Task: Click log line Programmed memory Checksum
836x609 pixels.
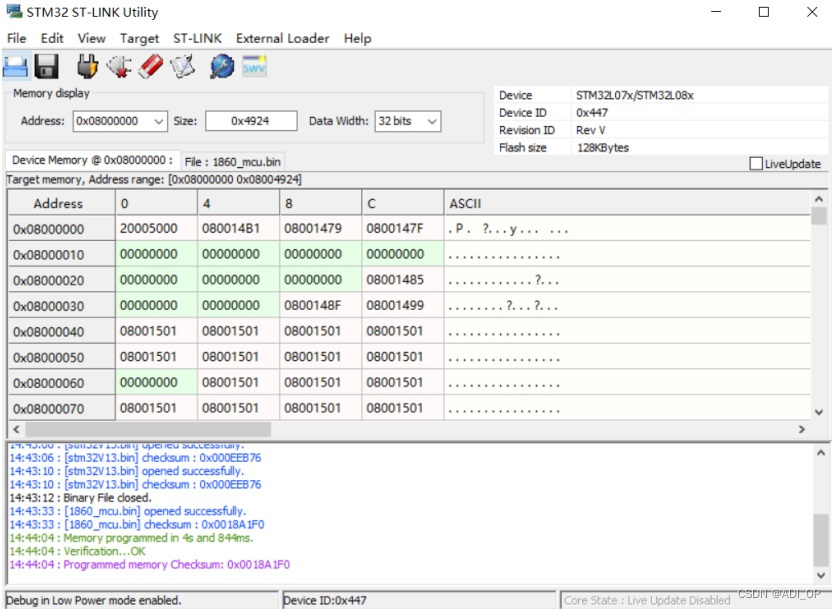Action: pyautogui.click(x=150, y=564)
